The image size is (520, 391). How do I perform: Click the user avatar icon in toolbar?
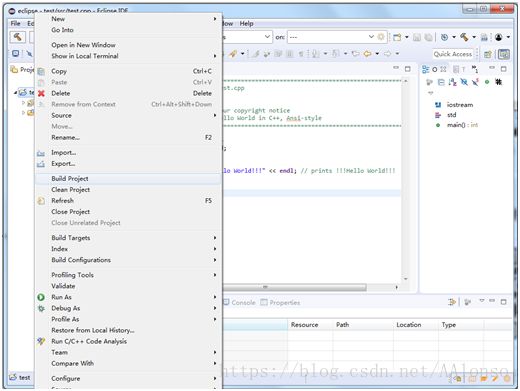coord(498,37)
